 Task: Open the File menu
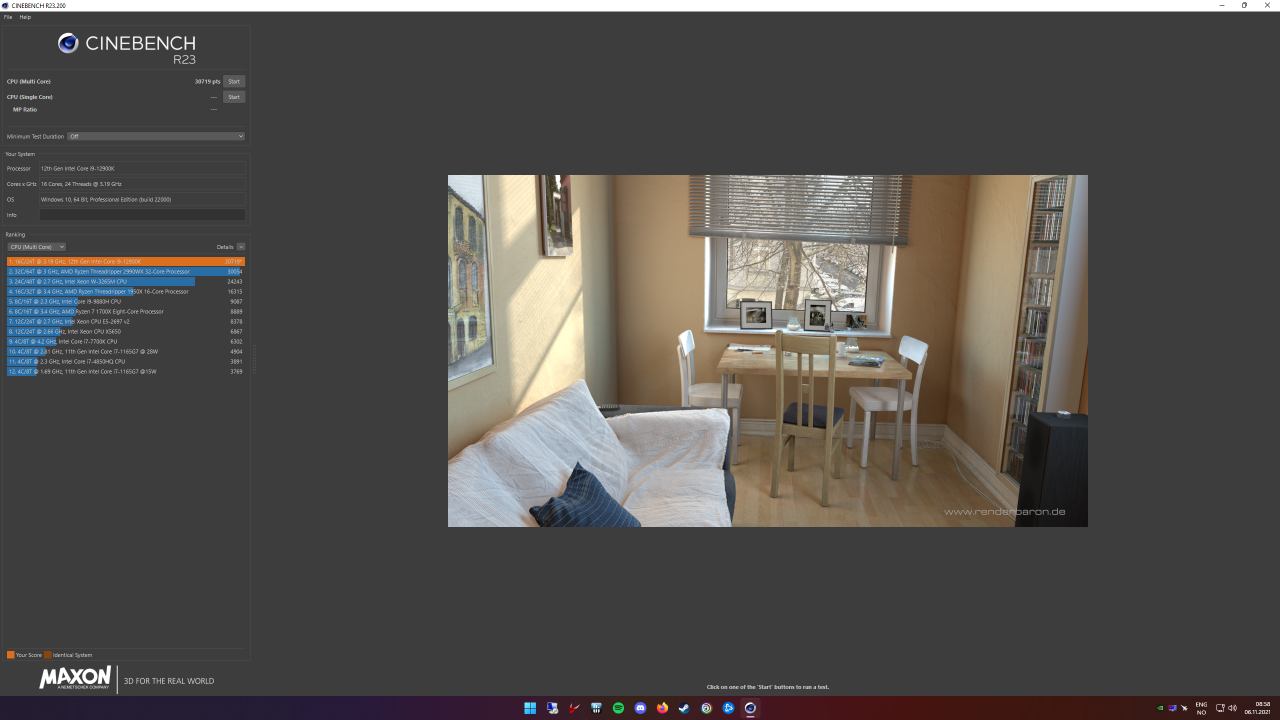pos(7,17)
